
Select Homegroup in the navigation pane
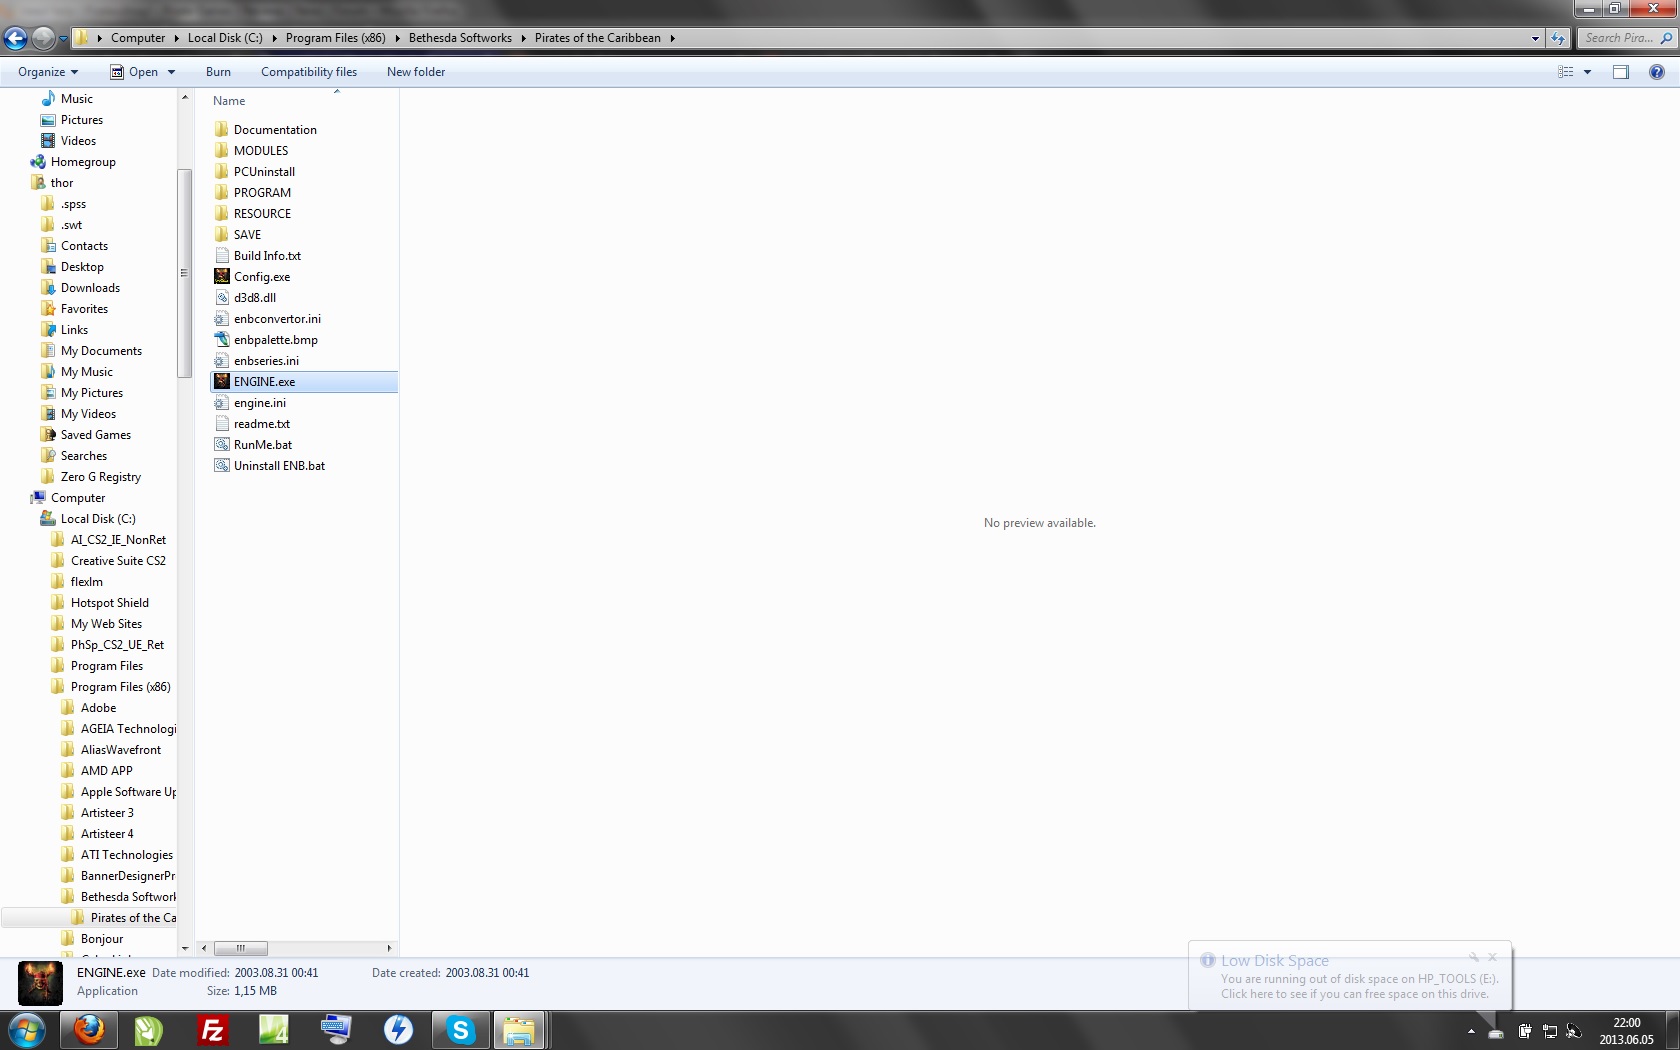[x=83, y=162]
